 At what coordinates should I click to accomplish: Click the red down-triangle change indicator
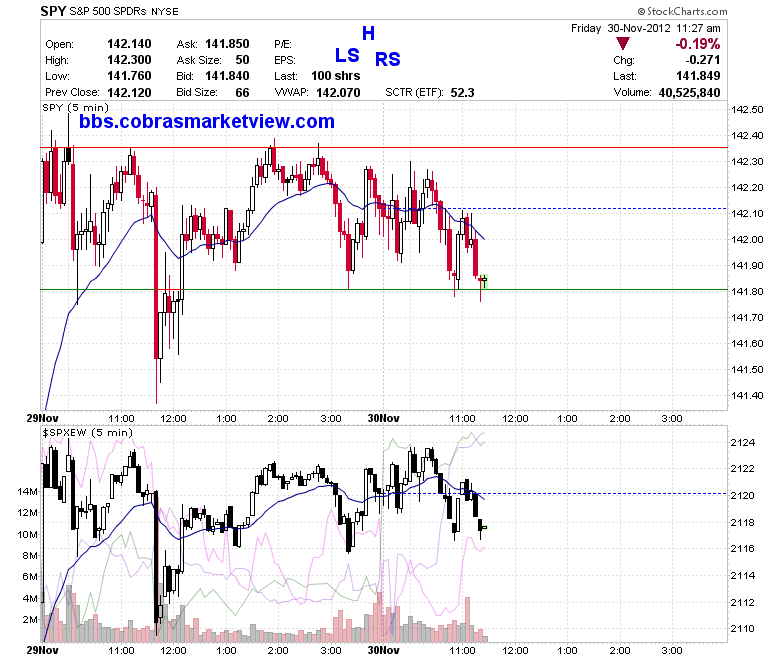pyautogui.click(x=622, y=43)
